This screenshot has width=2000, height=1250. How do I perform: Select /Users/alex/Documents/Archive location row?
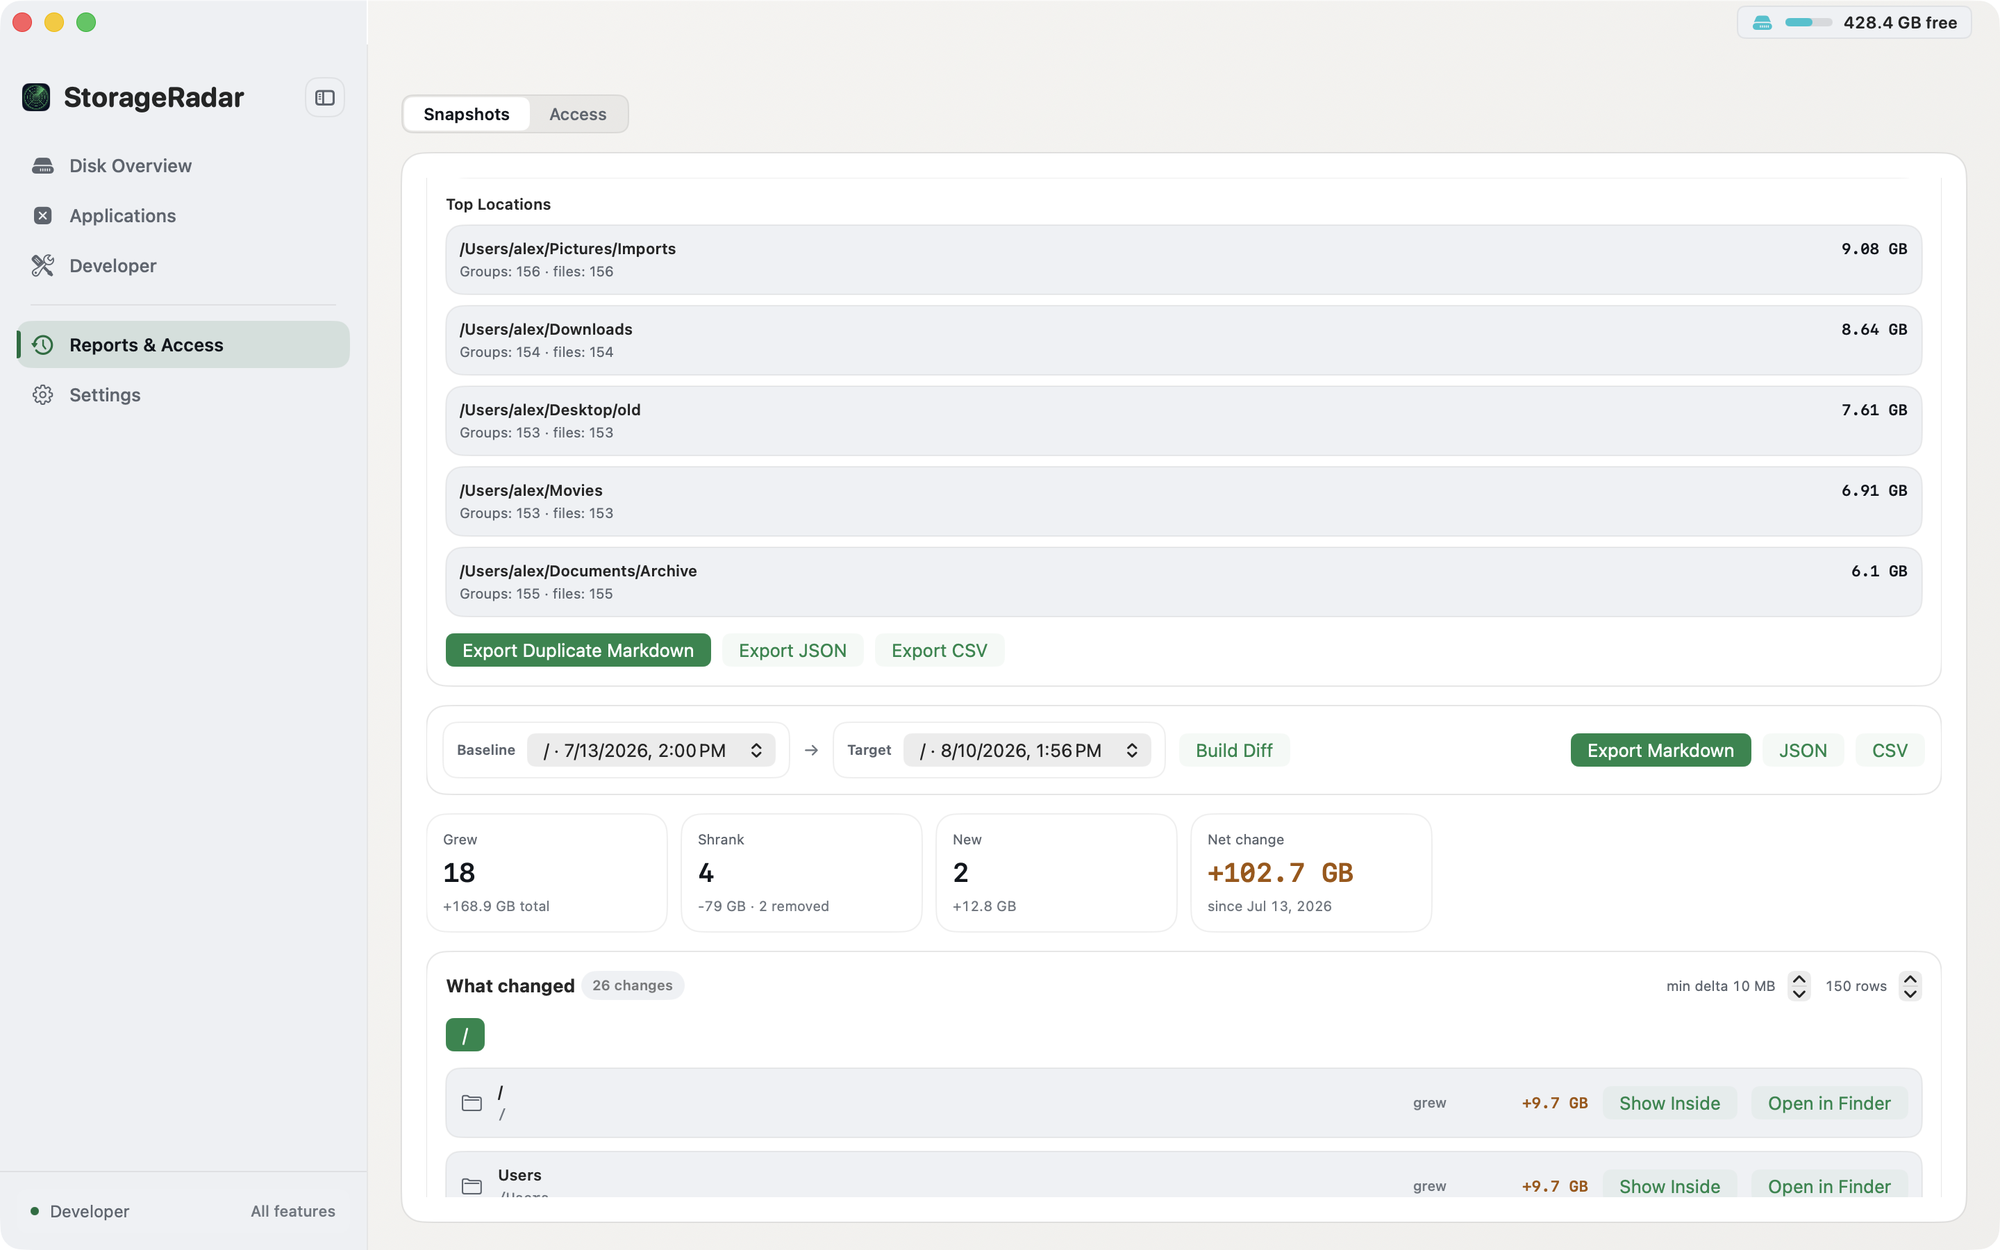[x=1183, y=582]
